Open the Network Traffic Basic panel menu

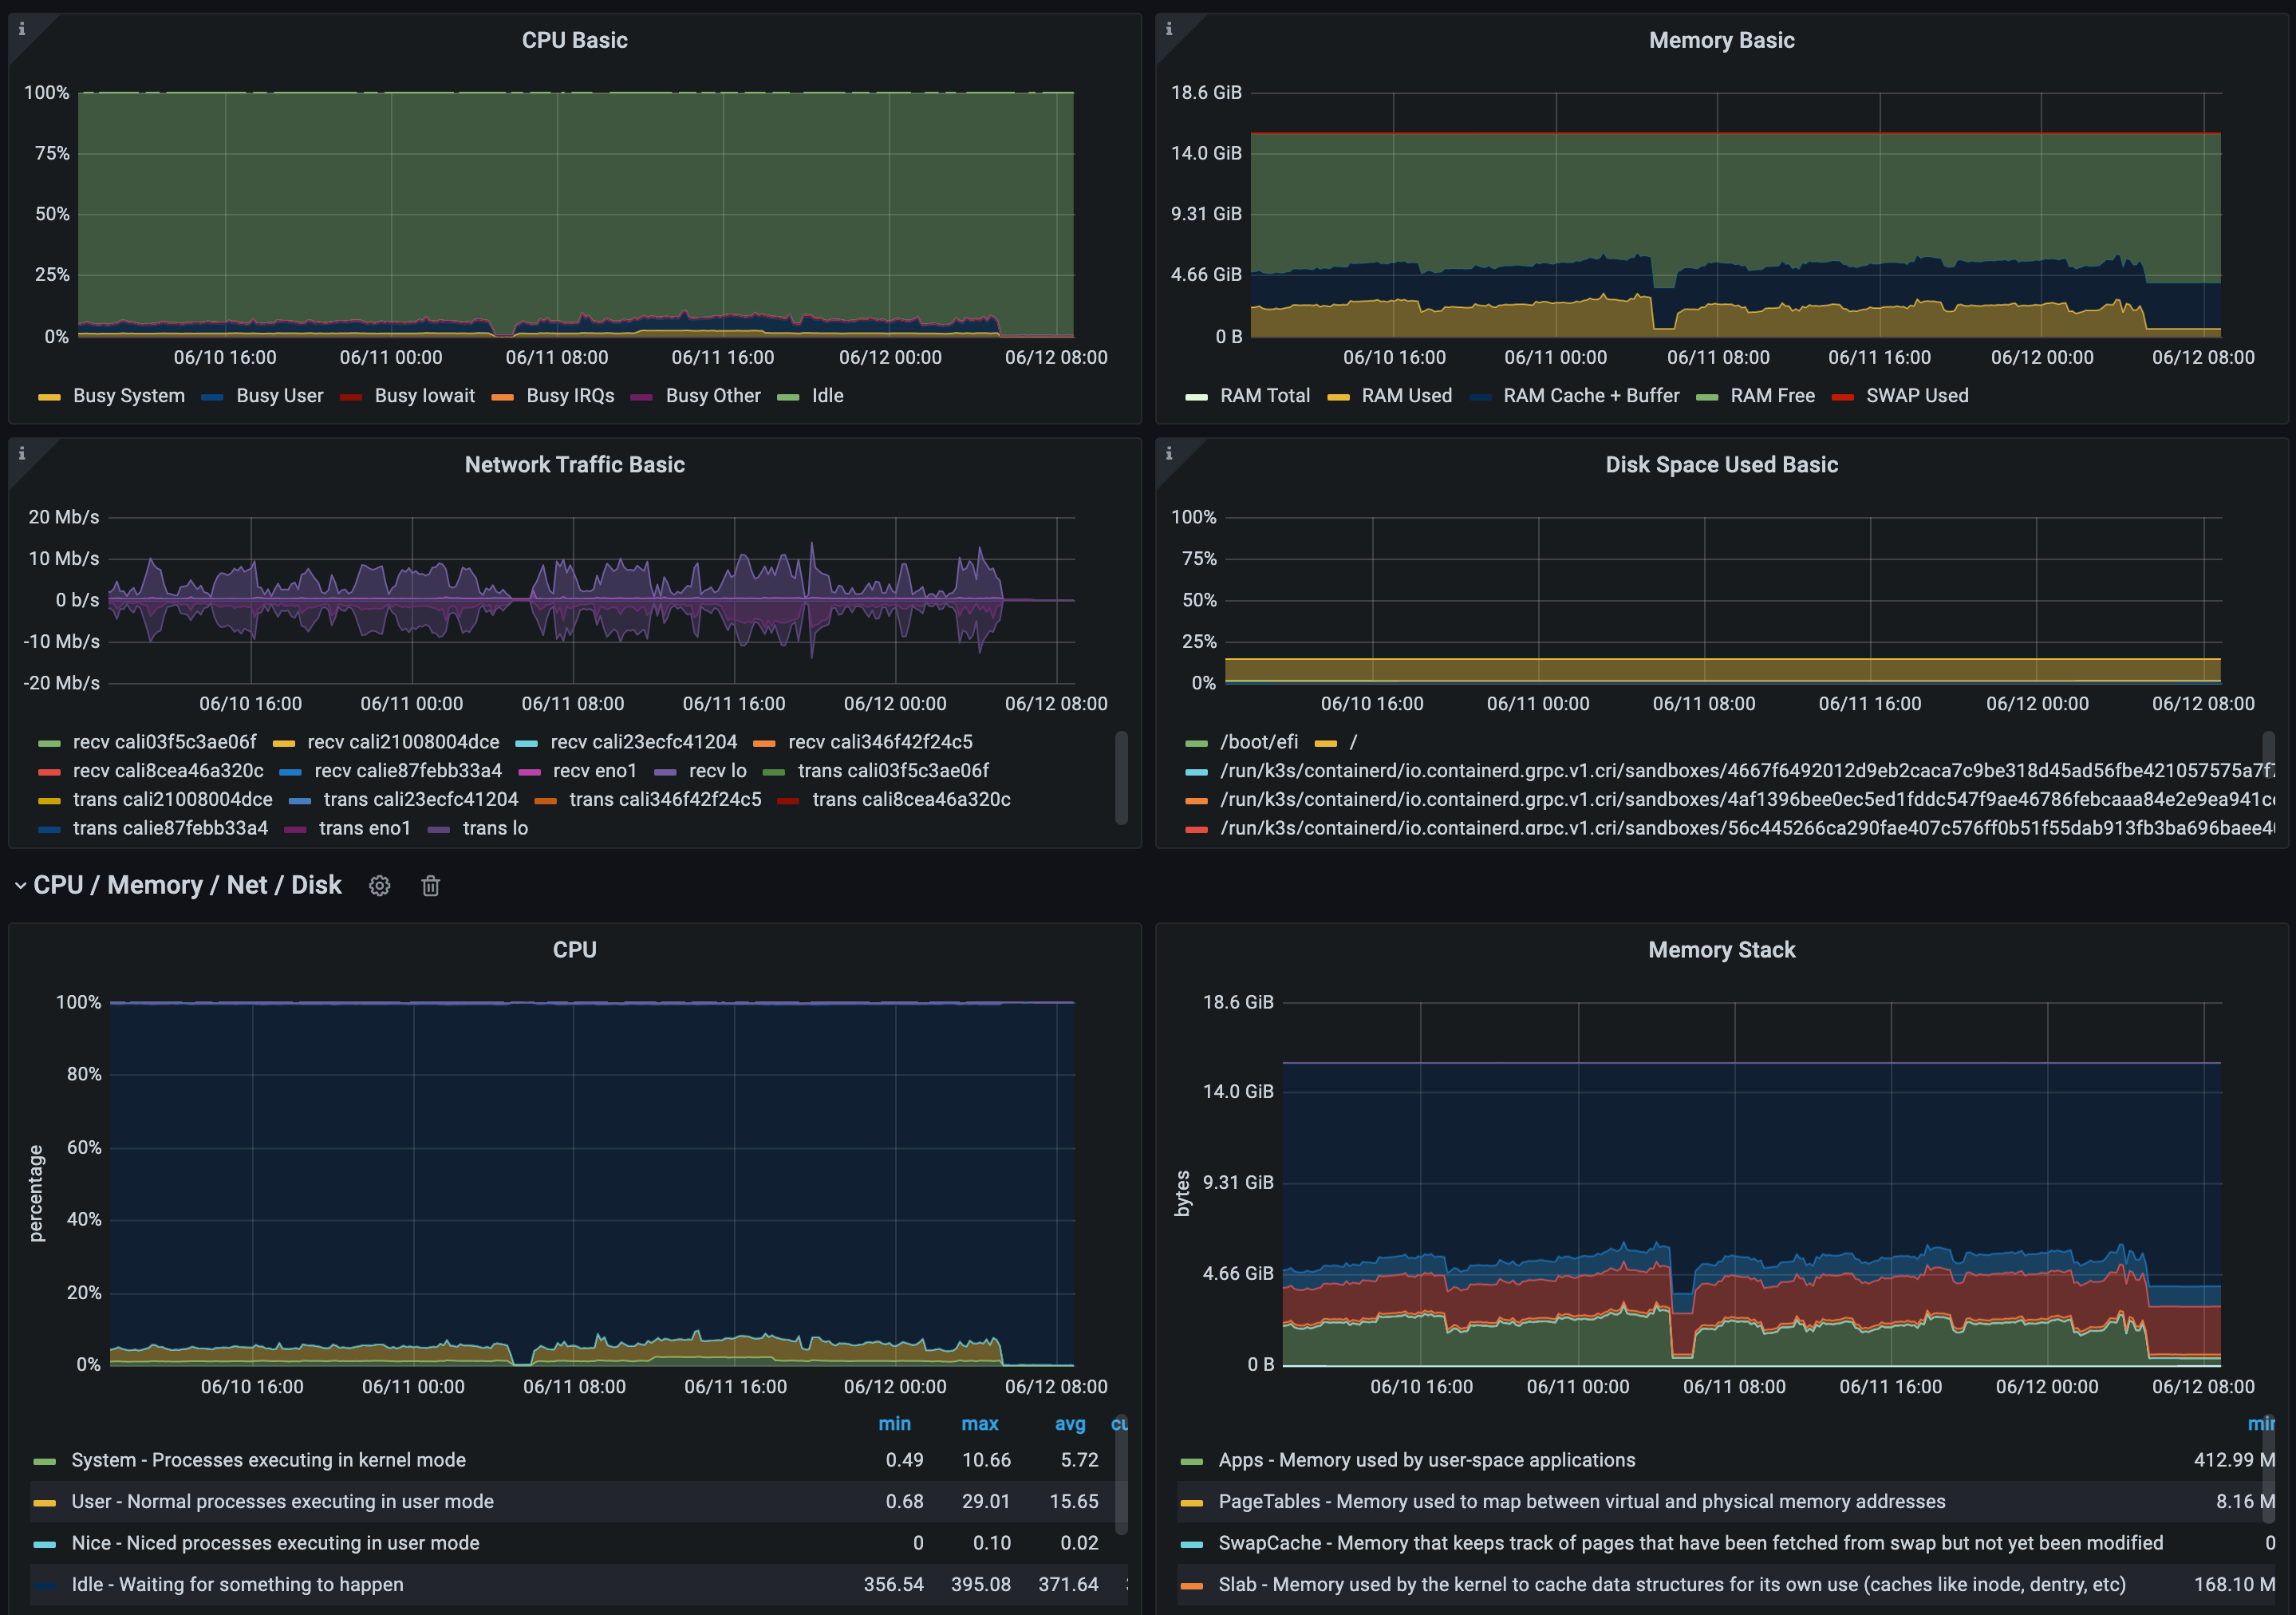(574, 464)
